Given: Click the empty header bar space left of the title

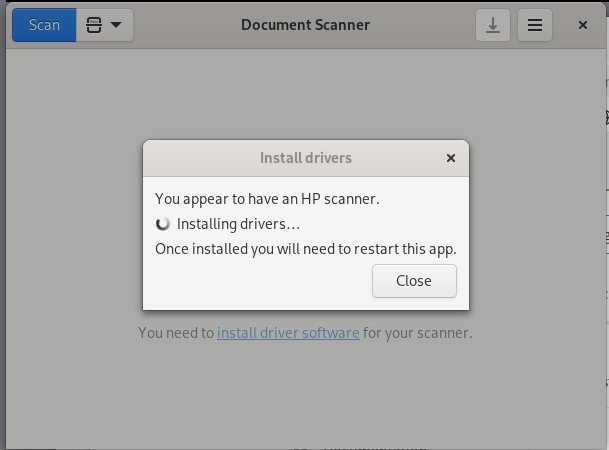Looking at the screenshot, I should 186,25.
